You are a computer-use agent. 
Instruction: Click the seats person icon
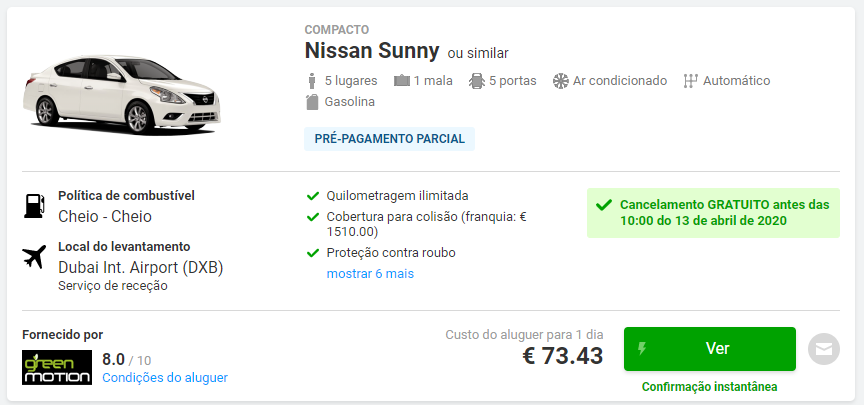point(312,81)
